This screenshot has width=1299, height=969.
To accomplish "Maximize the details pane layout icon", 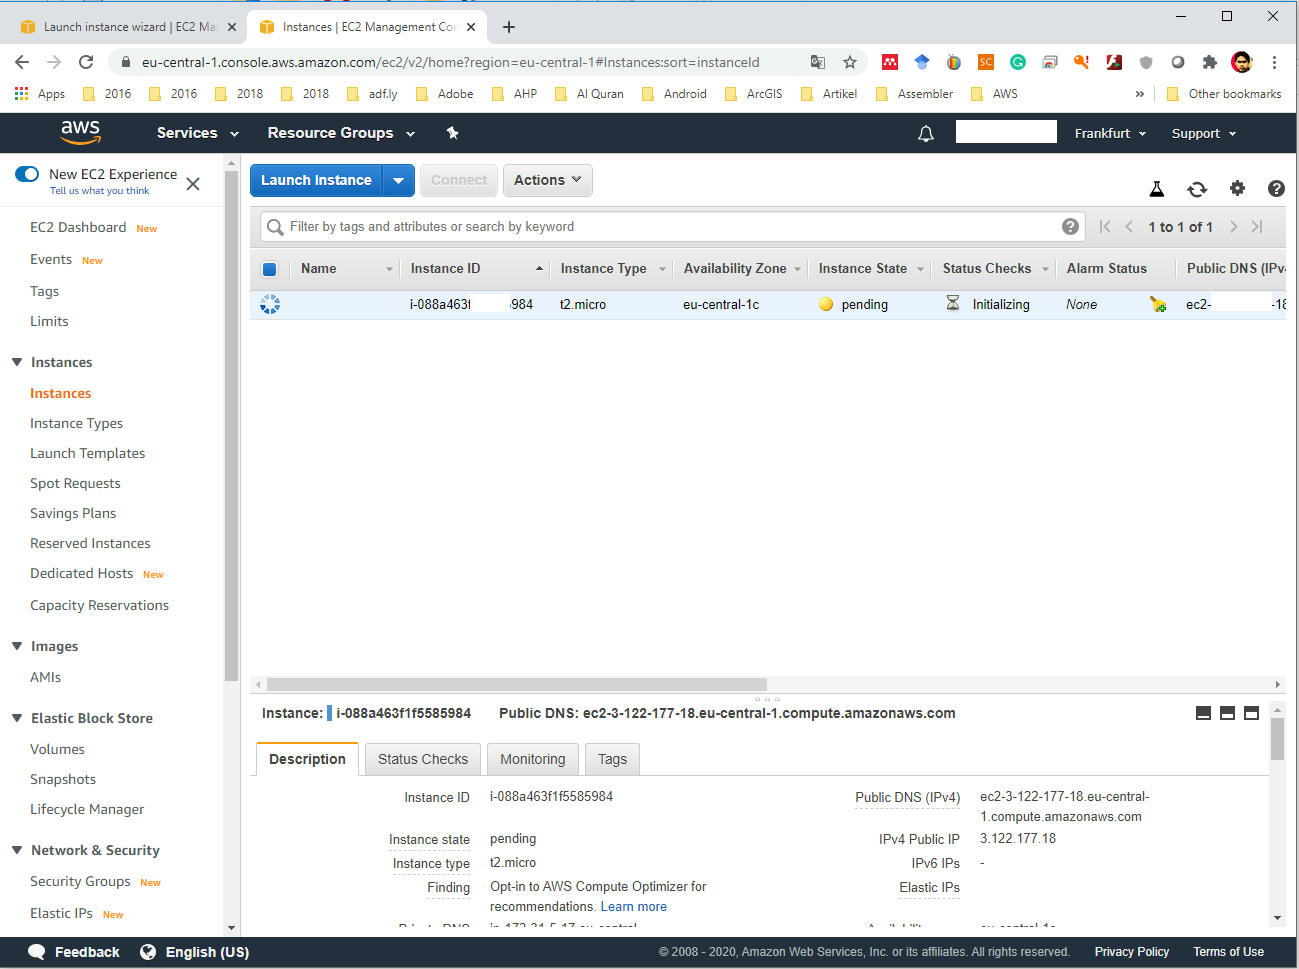I will [1251, 713].
